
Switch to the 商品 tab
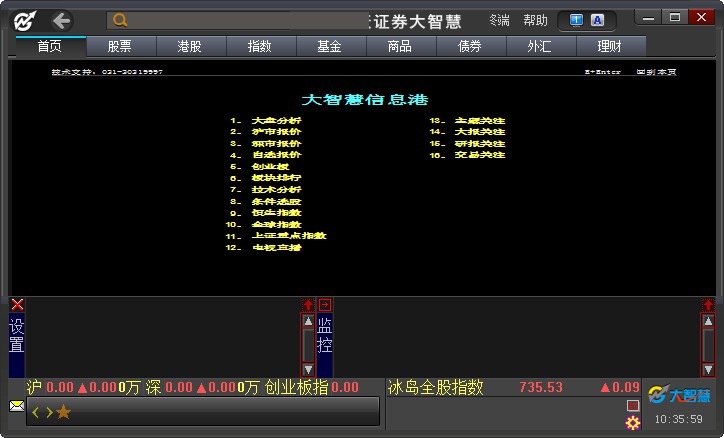[400, 46]
